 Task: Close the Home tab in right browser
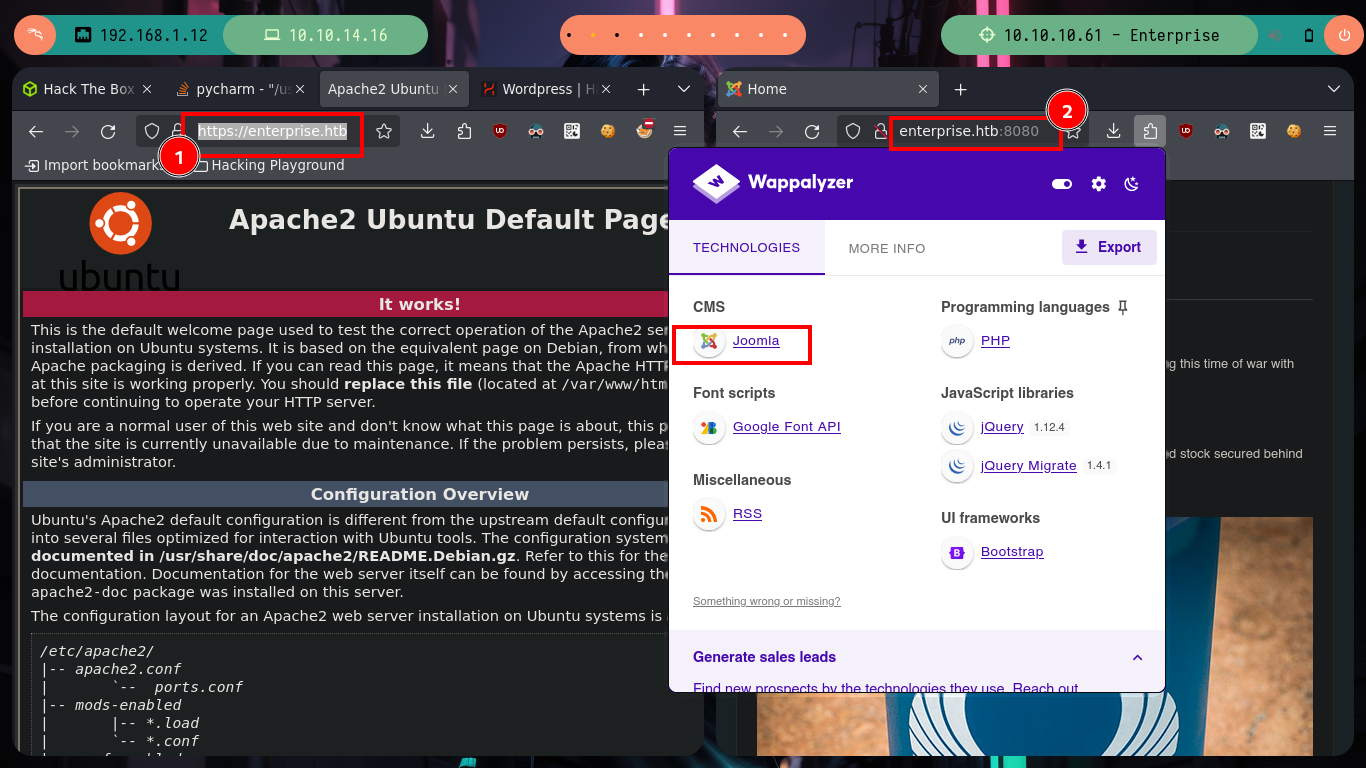(x=922, y=89)
